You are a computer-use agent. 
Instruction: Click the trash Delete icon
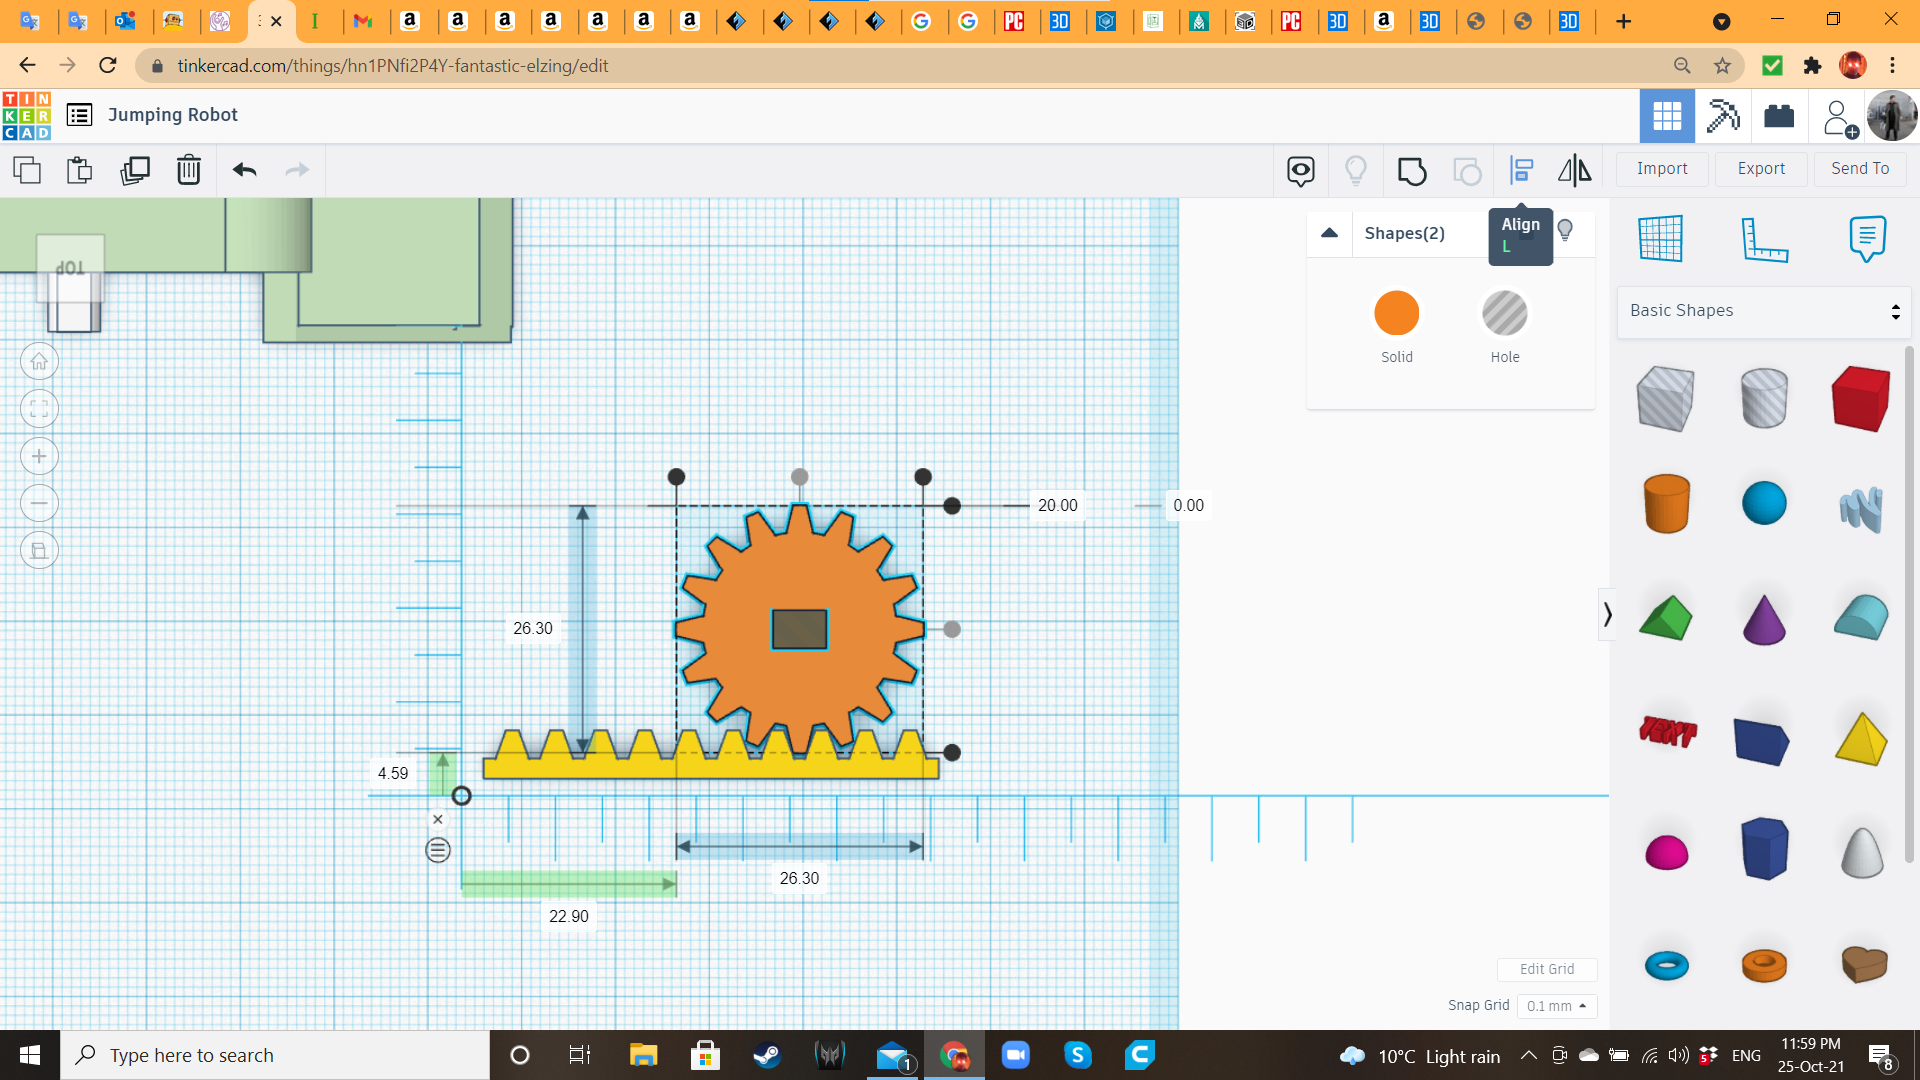click(188, 170)
